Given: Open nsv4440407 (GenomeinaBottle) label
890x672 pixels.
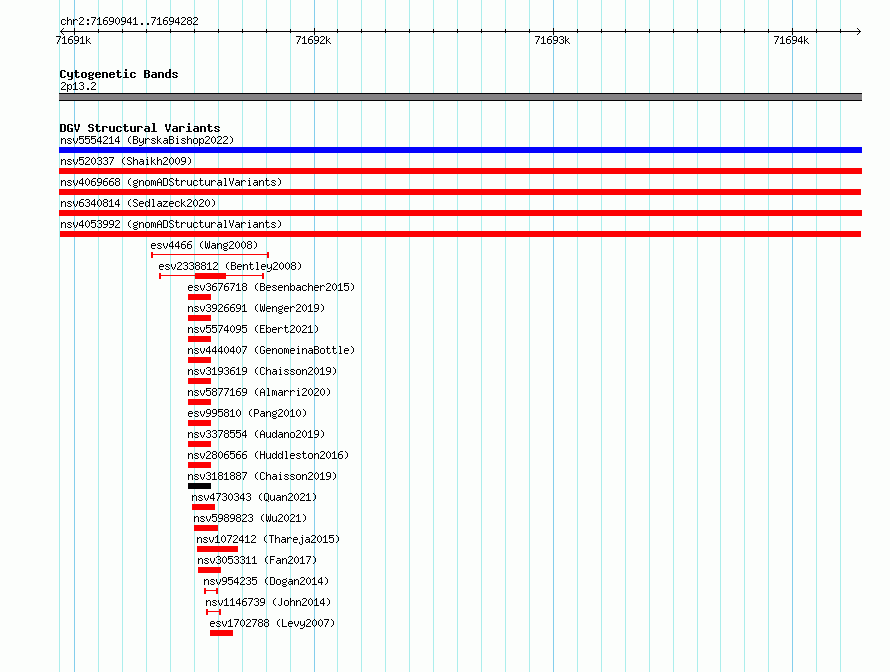Looking at the screenshot, I should click(271, 350).
